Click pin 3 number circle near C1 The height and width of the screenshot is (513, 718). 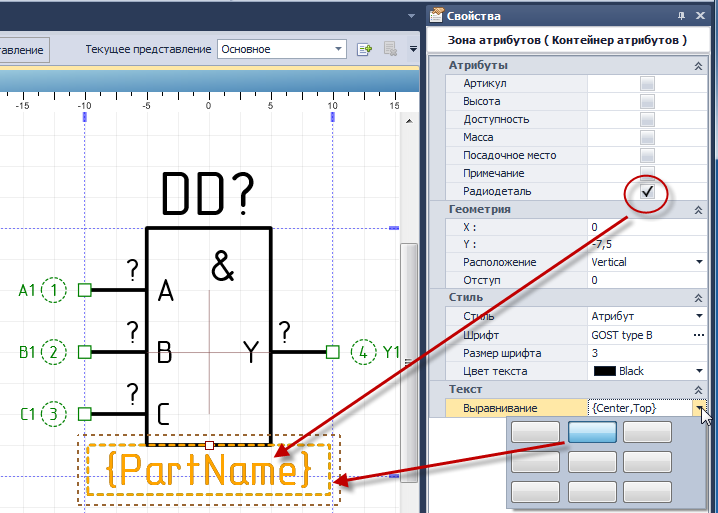(54, 414)
